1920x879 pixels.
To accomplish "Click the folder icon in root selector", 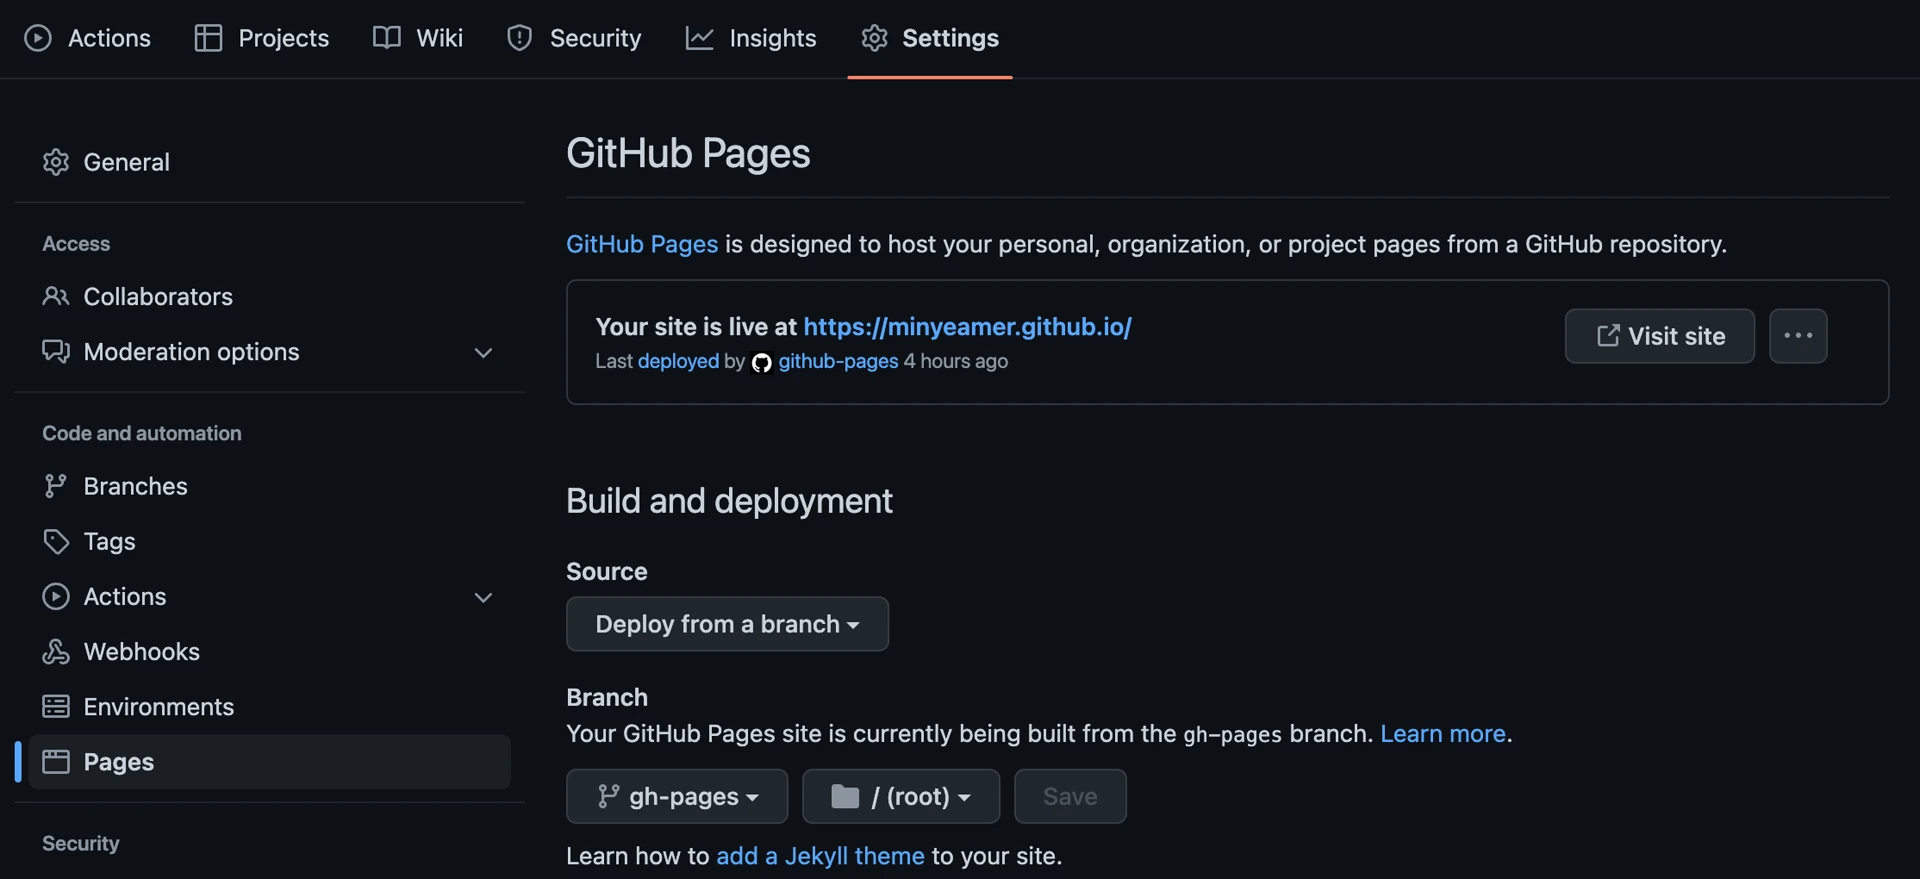I will click(x=845, y=796).
